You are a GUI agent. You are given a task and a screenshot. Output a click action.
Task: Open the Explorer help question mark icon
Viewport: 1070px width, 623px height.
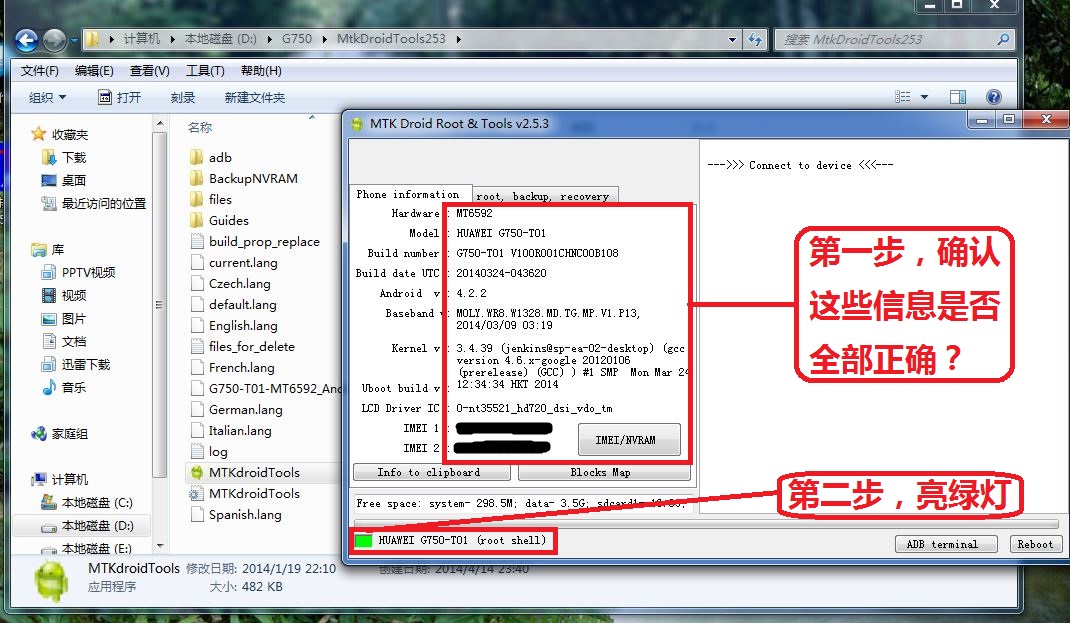(994, 97)
